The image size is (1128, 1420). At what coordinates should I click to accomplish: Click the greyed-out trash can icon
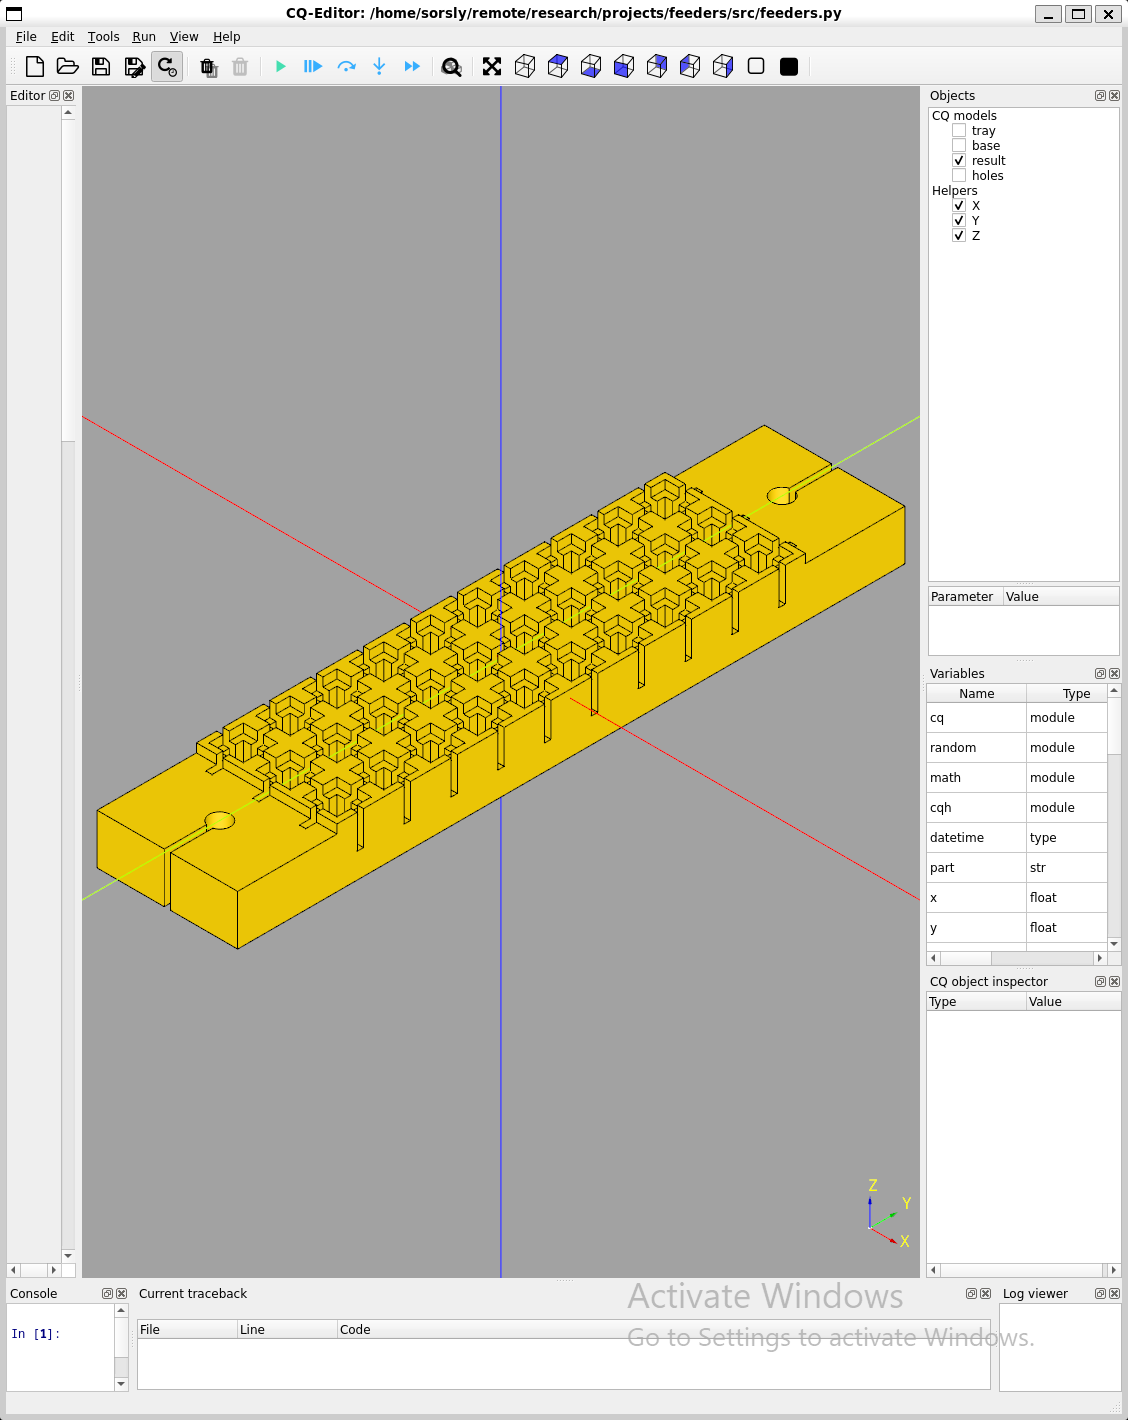coord(240,67)
